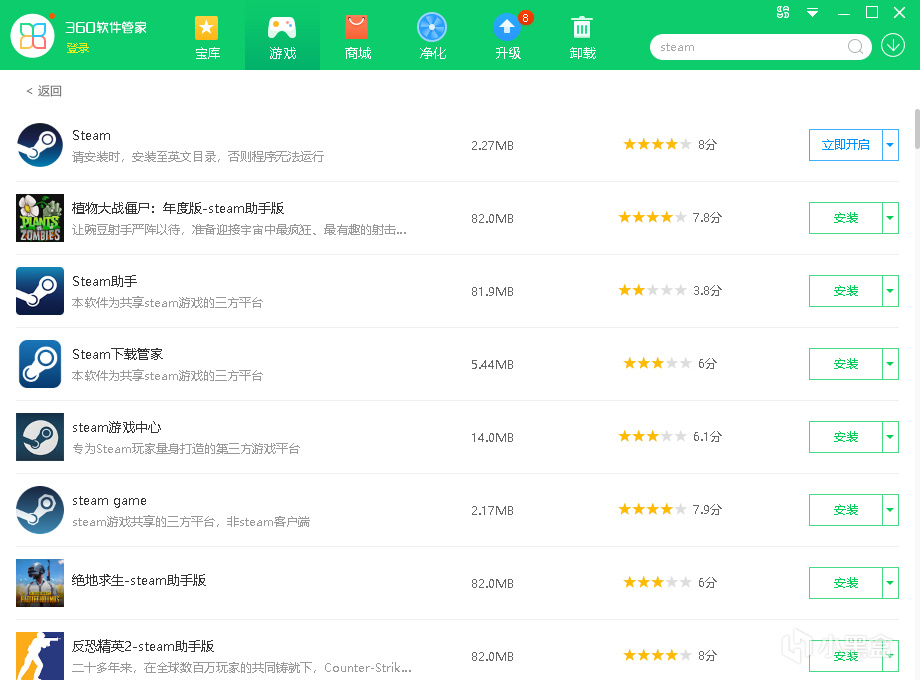Click the 立即开启 button for Steam

point(845,145)
